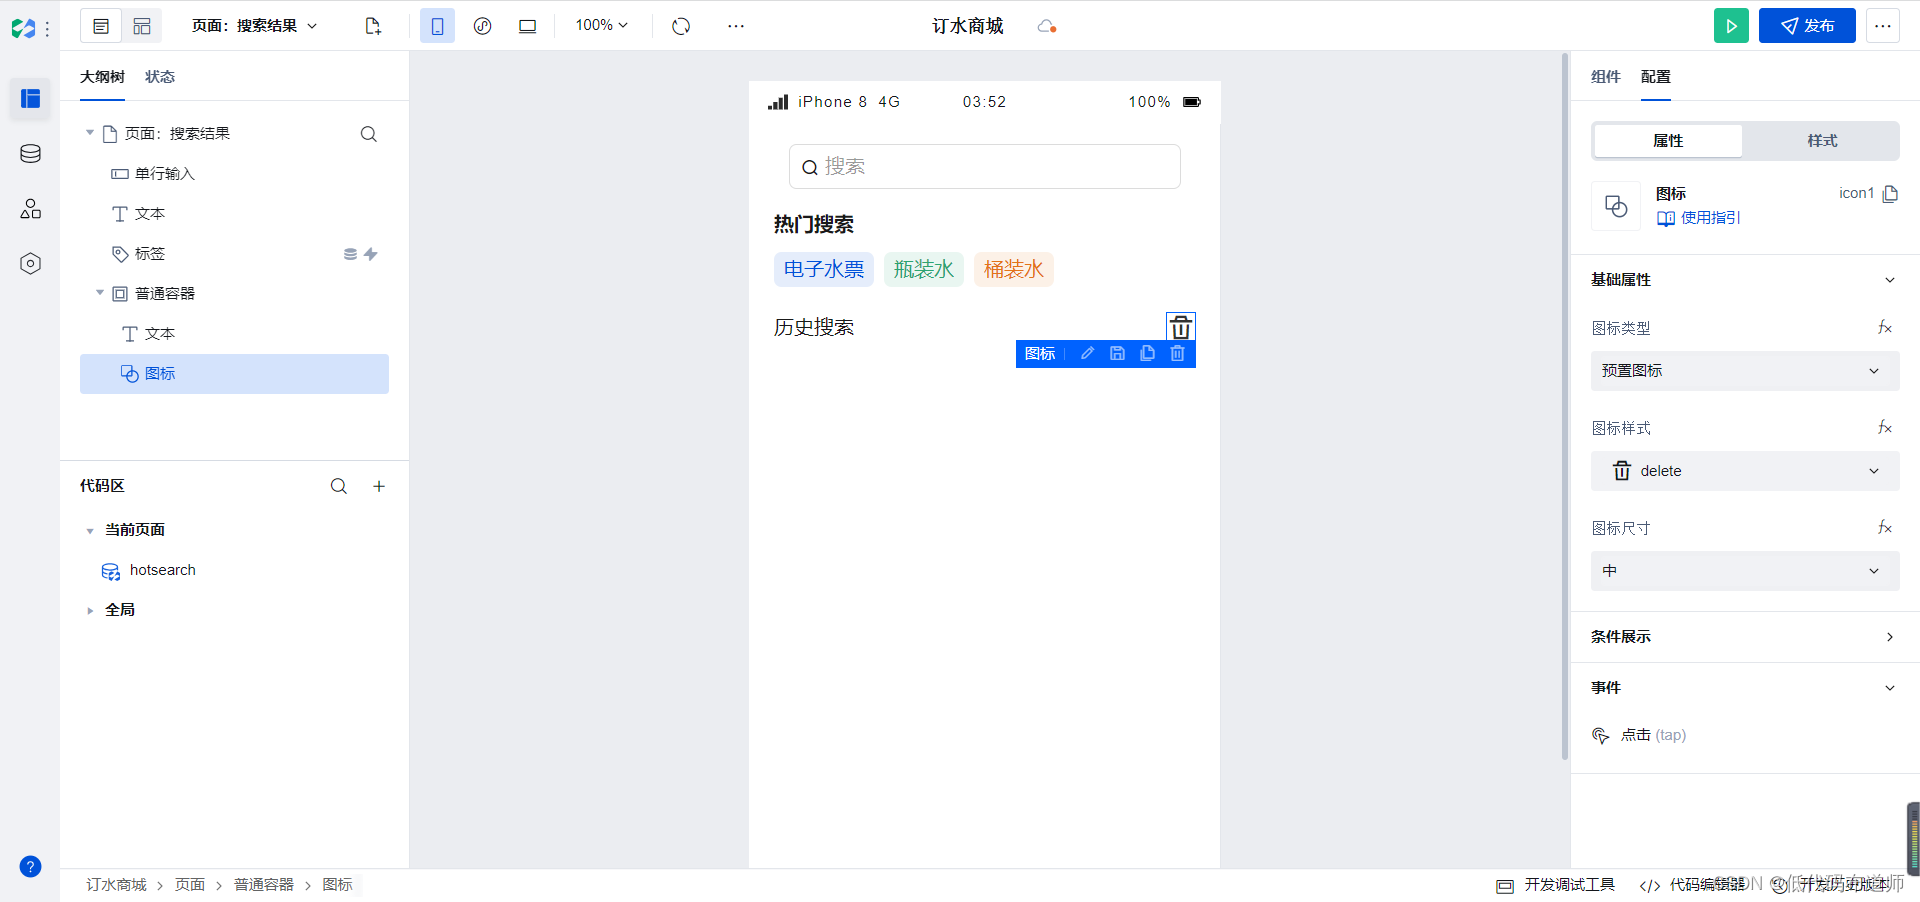Viewport: 1920px width, 902px height.
Task: Open the delete icon style dropdown
Action: (x=1745, y=471)
